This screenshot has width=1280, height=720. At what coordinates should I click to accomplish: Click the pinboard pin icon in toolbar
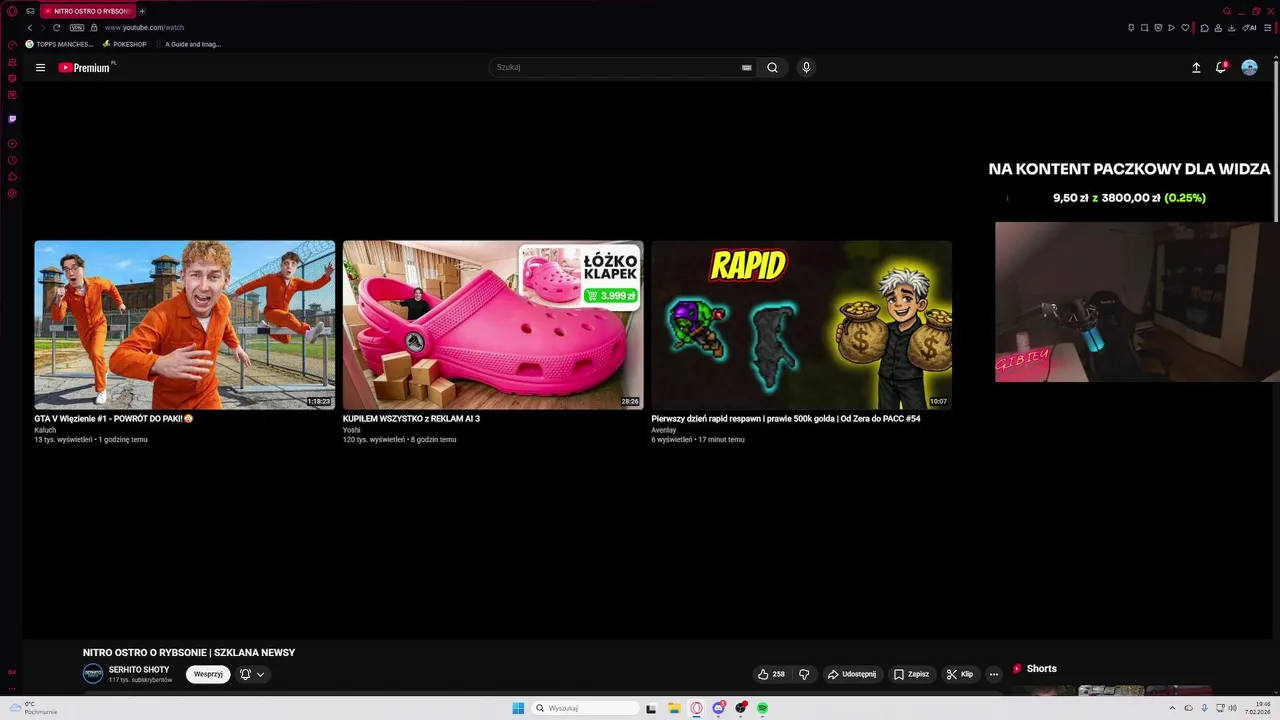(x=1131, y=28)
